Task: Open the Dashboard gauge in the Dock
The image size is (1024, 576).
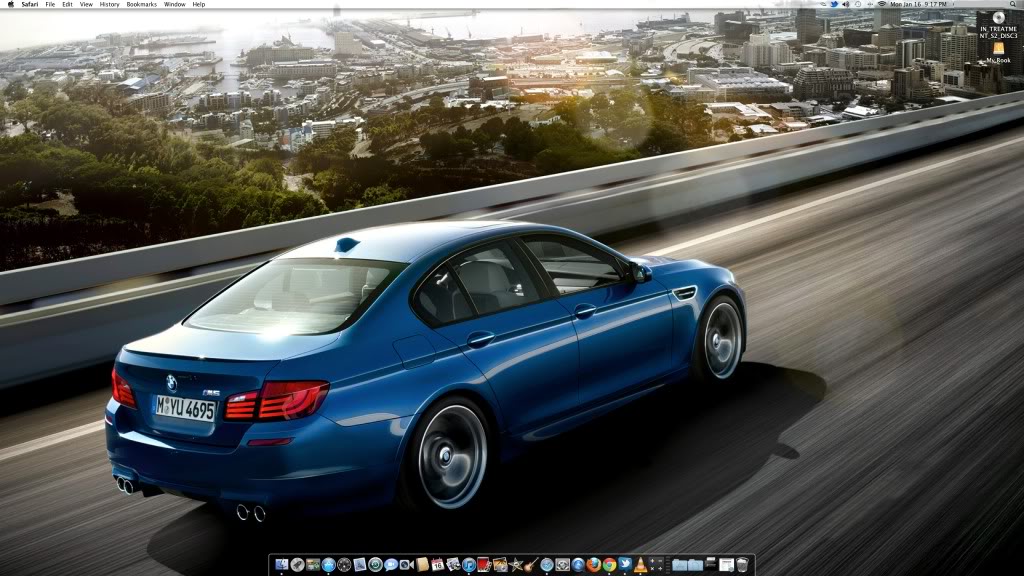Action: tap(344, 564)
